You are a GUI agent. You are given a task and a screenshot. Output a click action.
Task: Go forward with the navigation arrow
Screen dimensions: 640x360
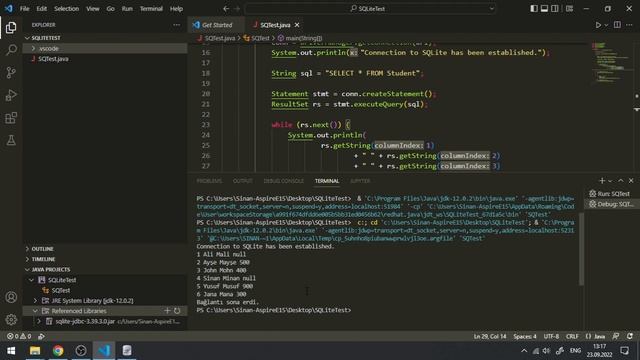tap(237, 9)
